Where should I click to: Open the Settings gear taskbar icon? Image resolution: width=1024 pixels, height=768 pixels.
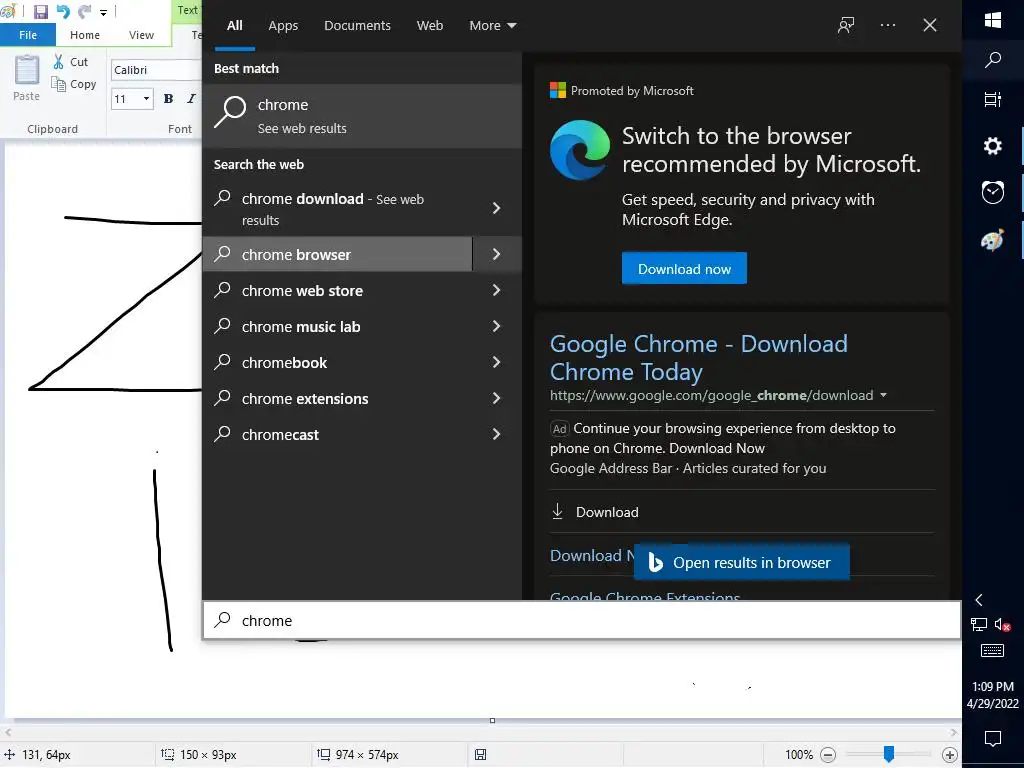pyautogui.click(x=993, y=146)
